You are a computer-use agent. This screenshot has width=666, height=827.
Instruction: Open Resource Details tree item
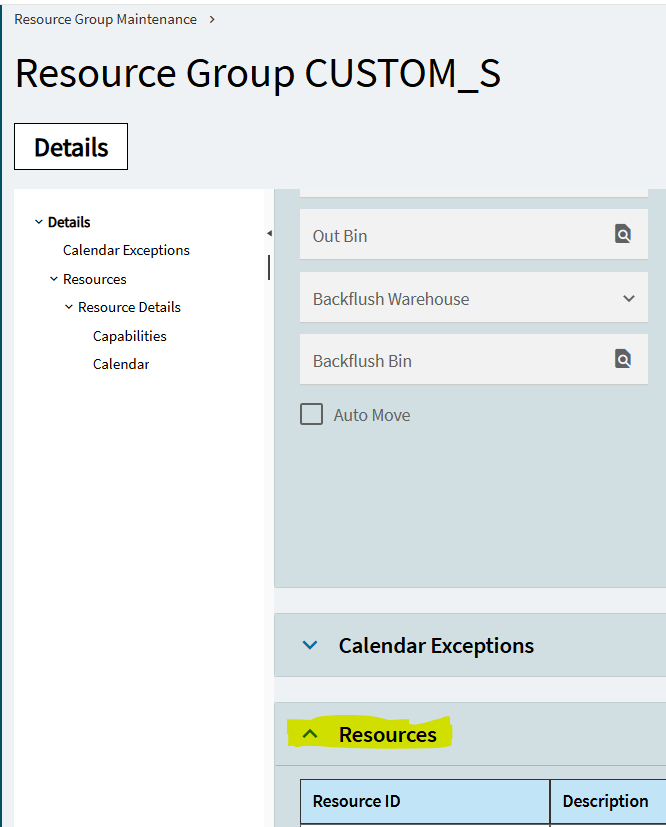point(130,307)
